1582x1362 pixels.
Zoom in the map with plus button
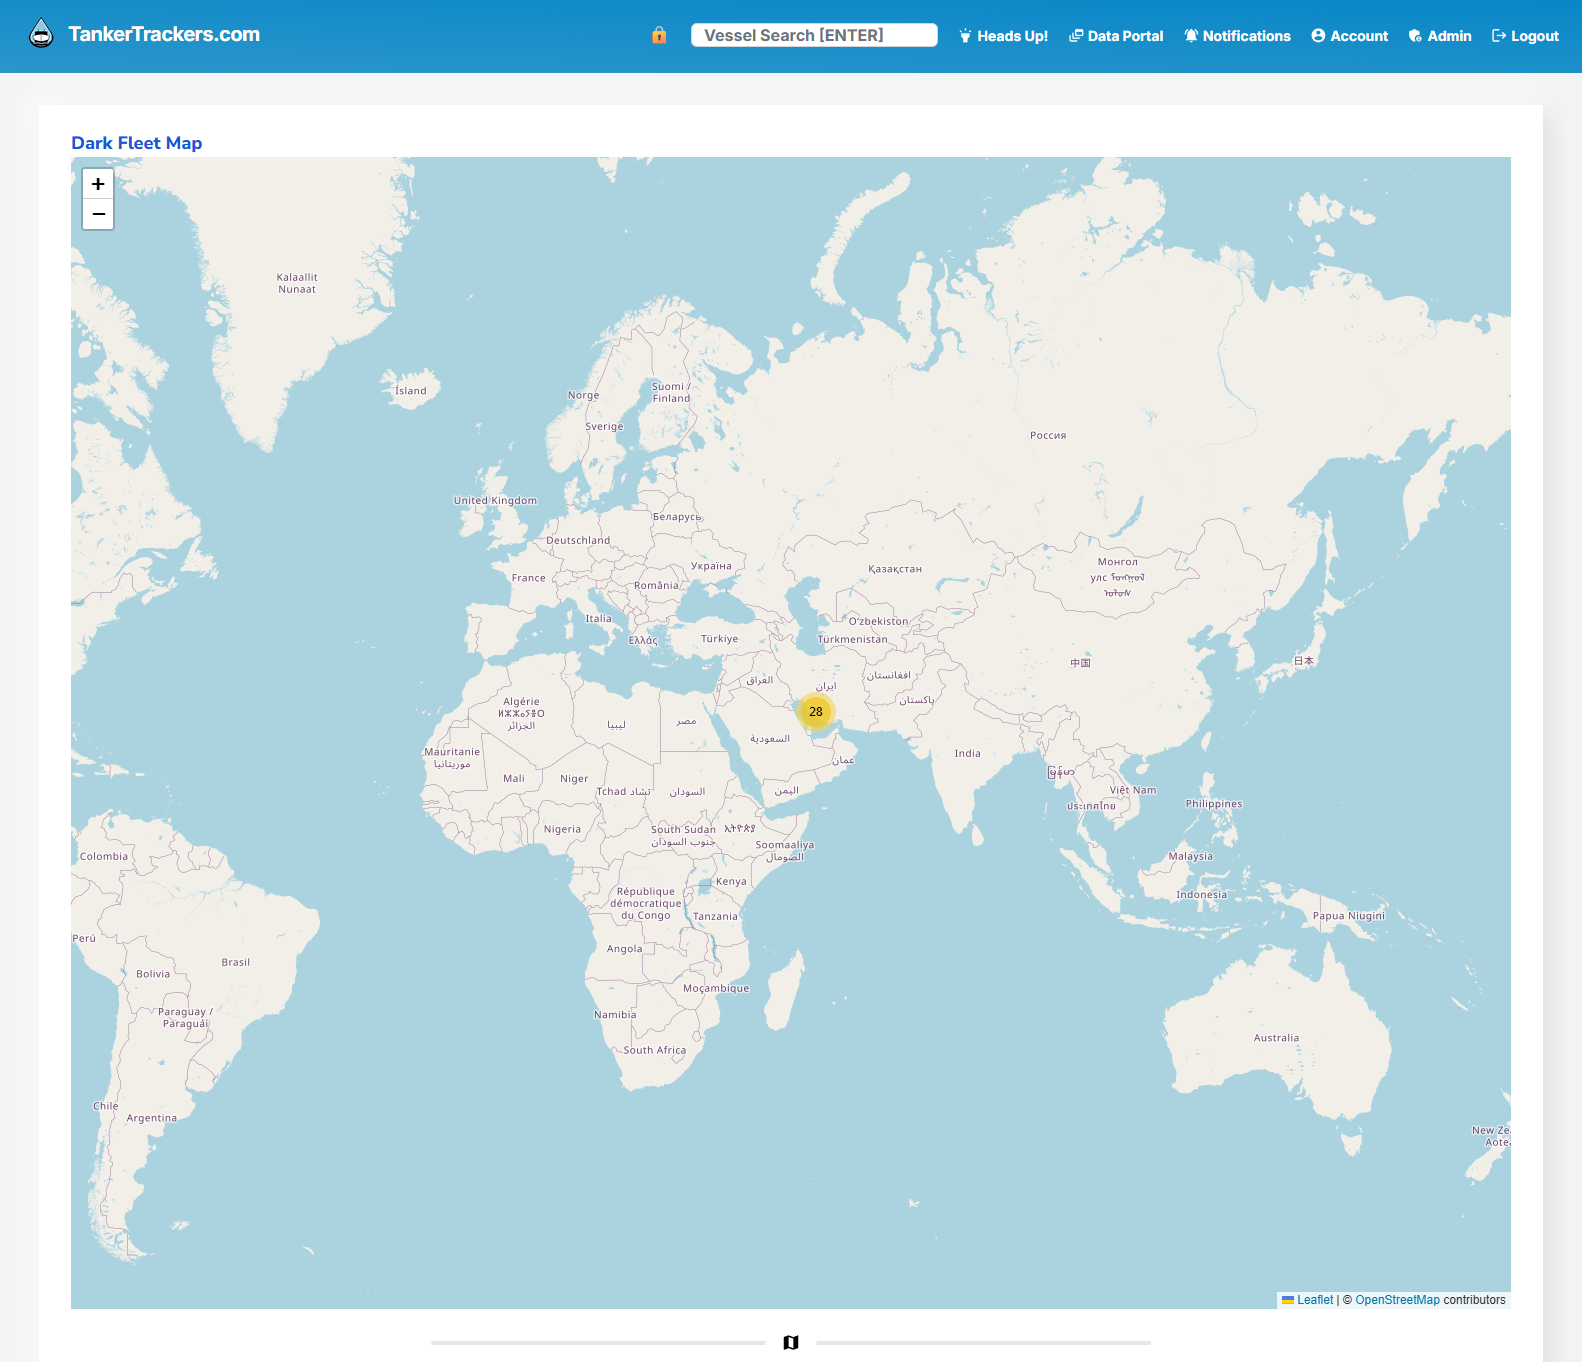pos(98,184)
